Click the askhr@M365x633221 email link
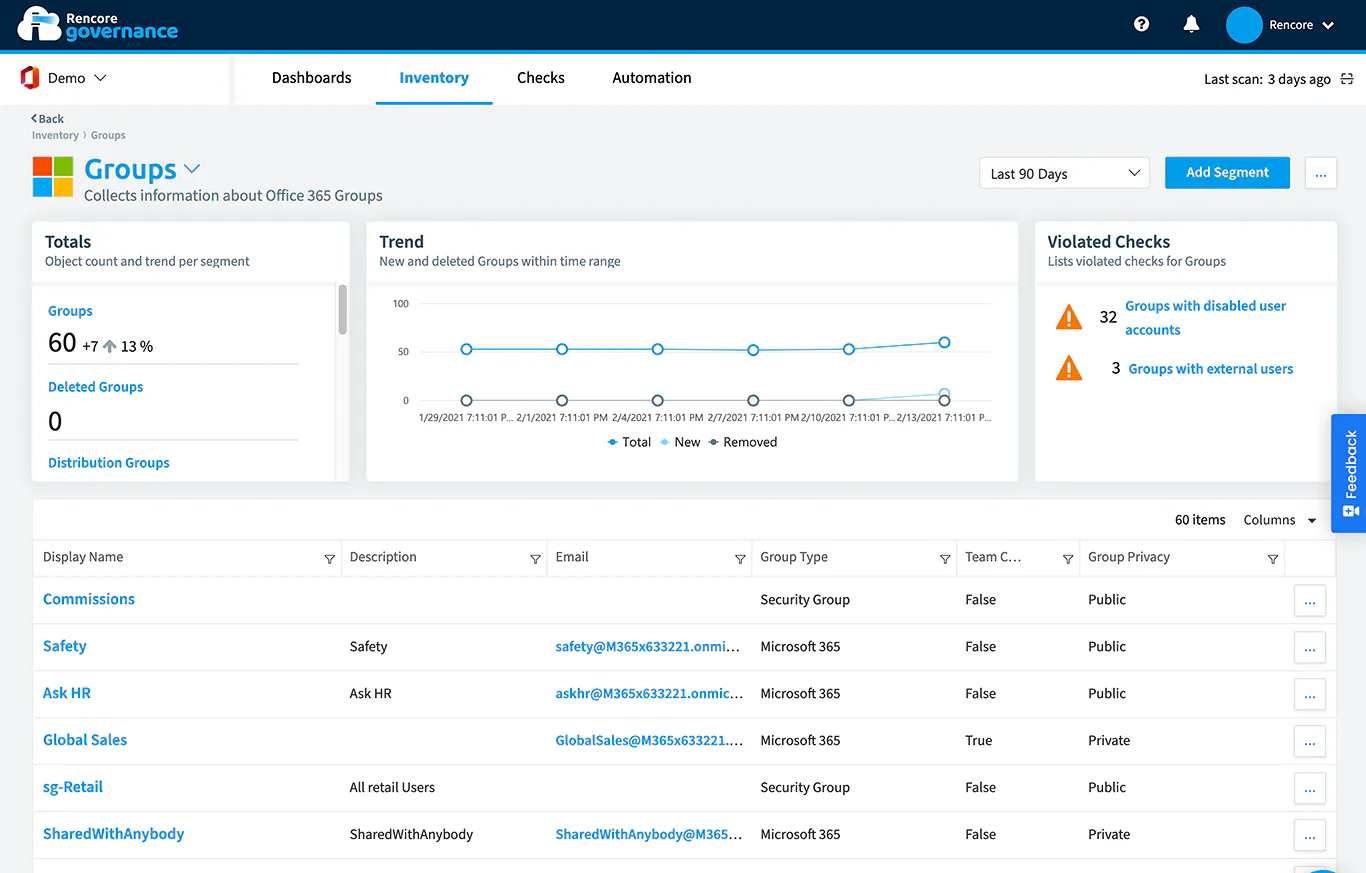This screenshot has height=873, width=1366. 650,694
